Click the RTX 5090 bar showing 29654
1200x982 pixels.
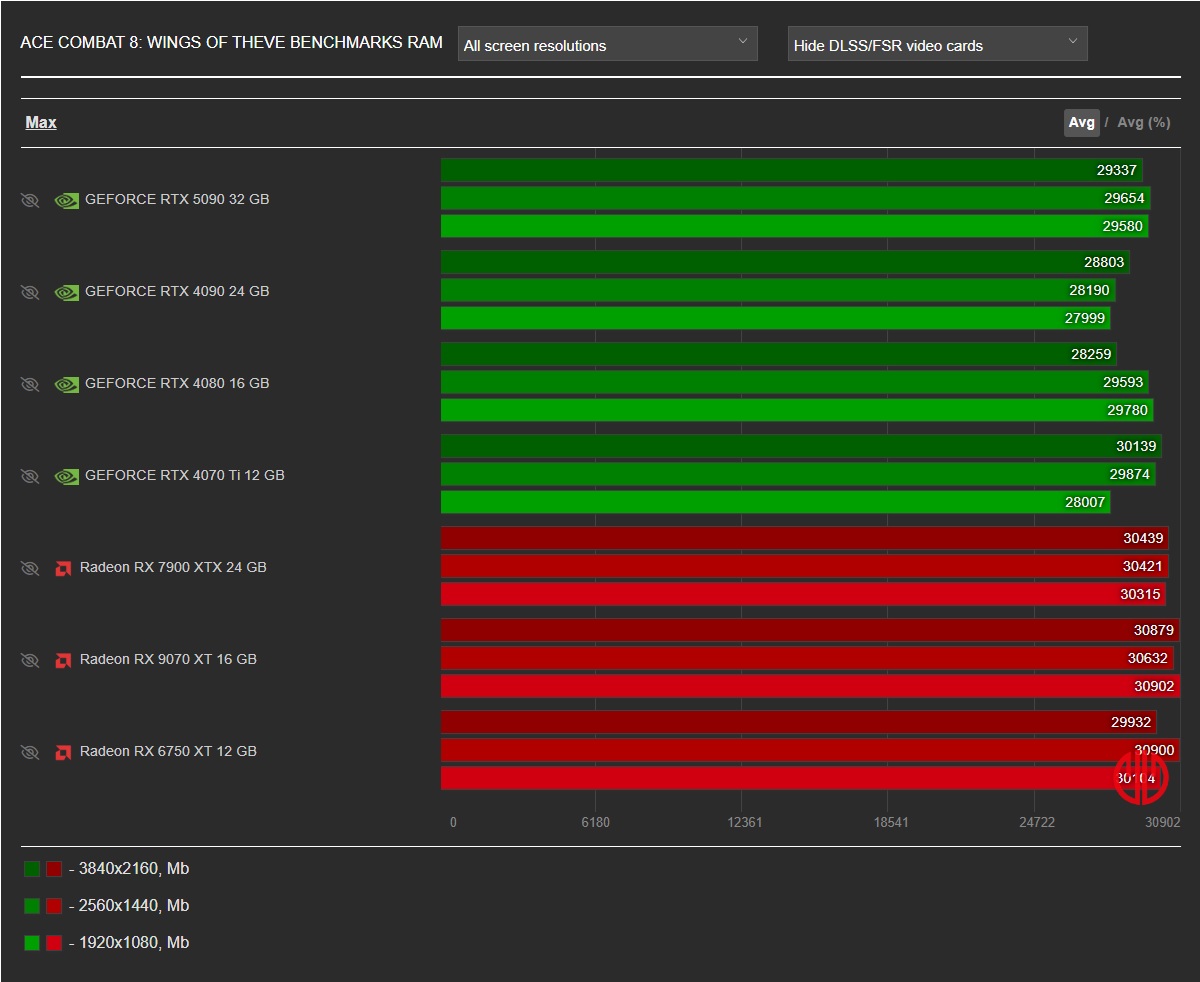(796, 198)
